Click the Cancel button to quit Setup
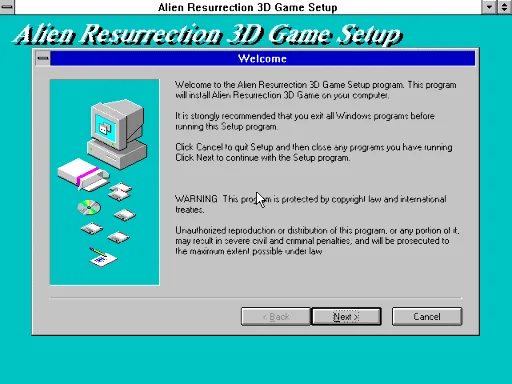 [427, 316]
